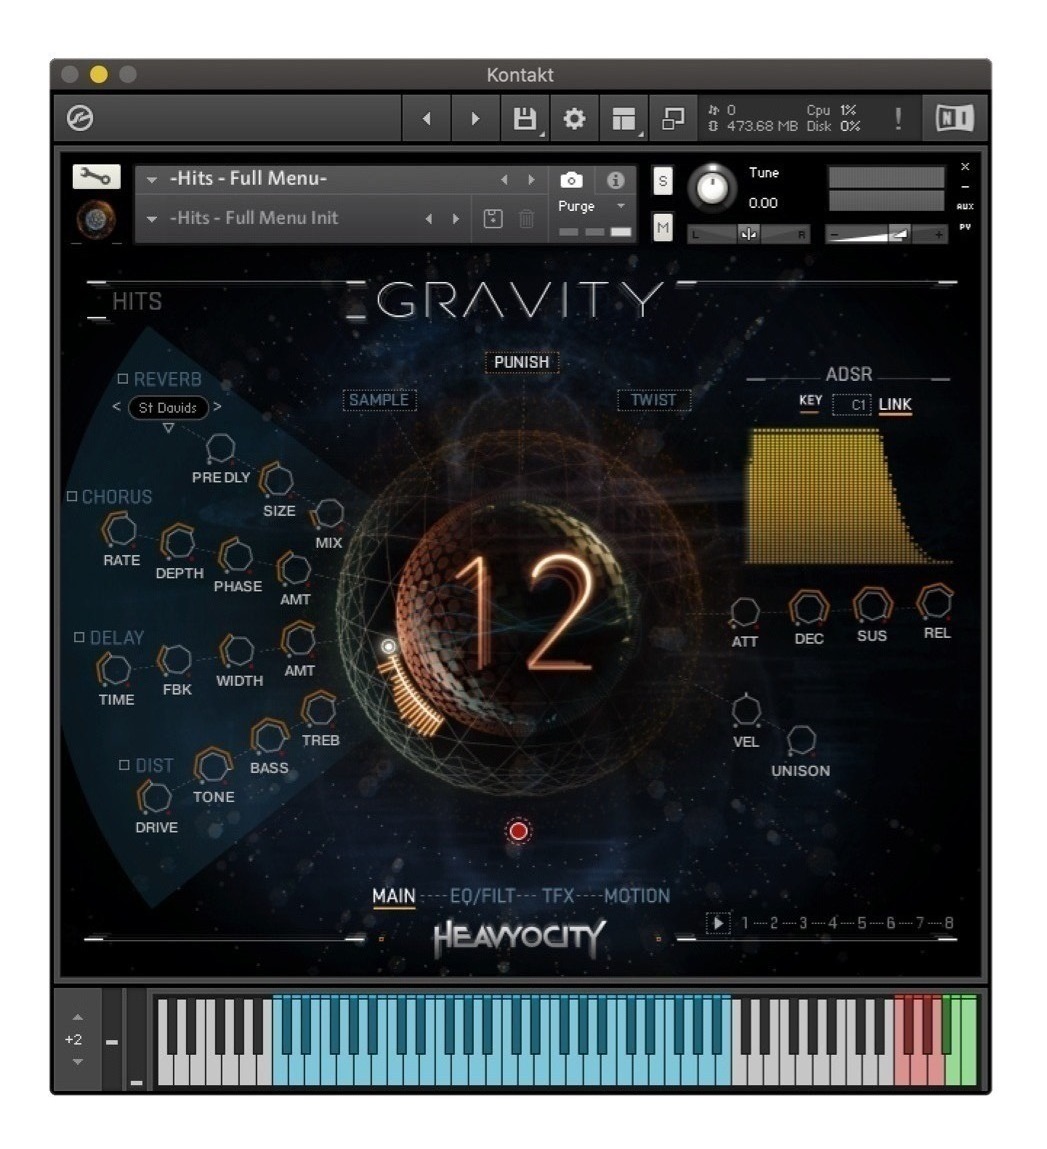1047x1149 pixels.
Task: Go to previous instrument with left arrow in toolbar
Action: pyautogui.click(x=426, y=118)
